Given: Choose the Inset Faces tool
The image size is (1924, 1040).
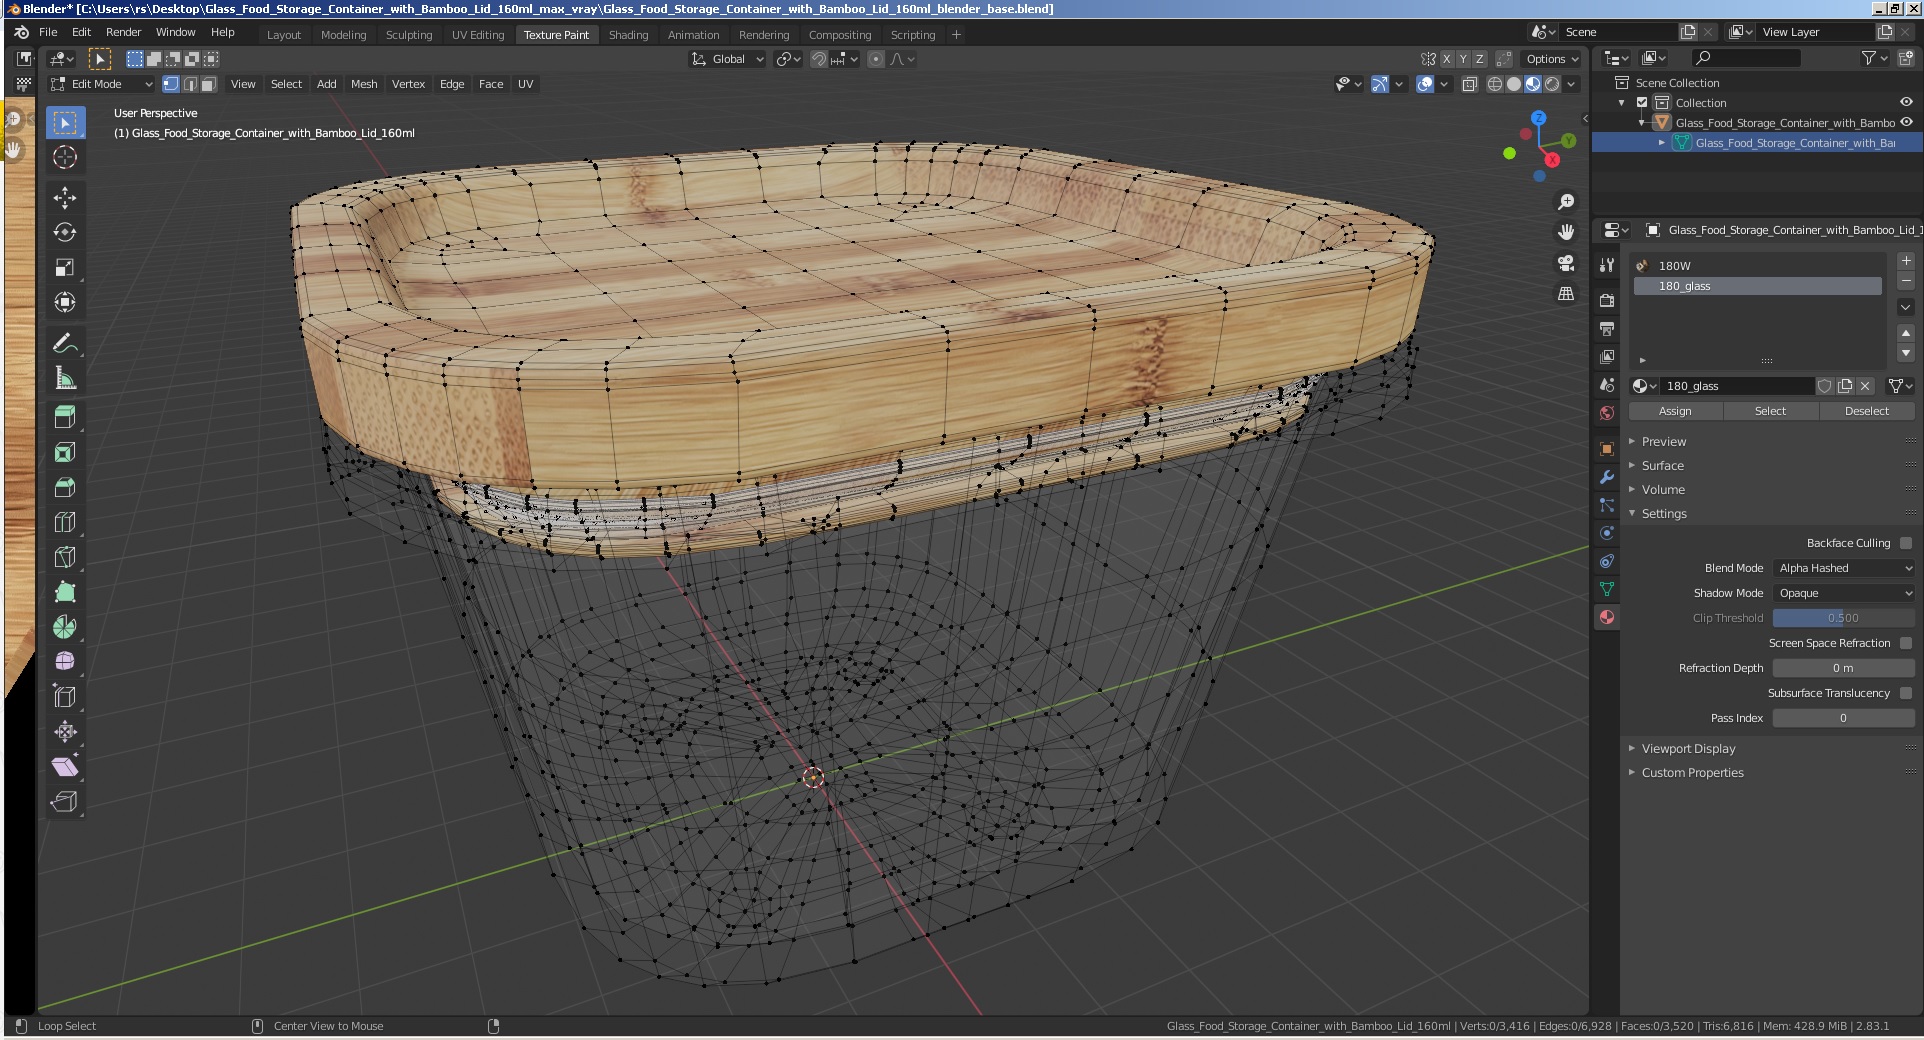Looking at the screenshot, I should coord(65,452).
